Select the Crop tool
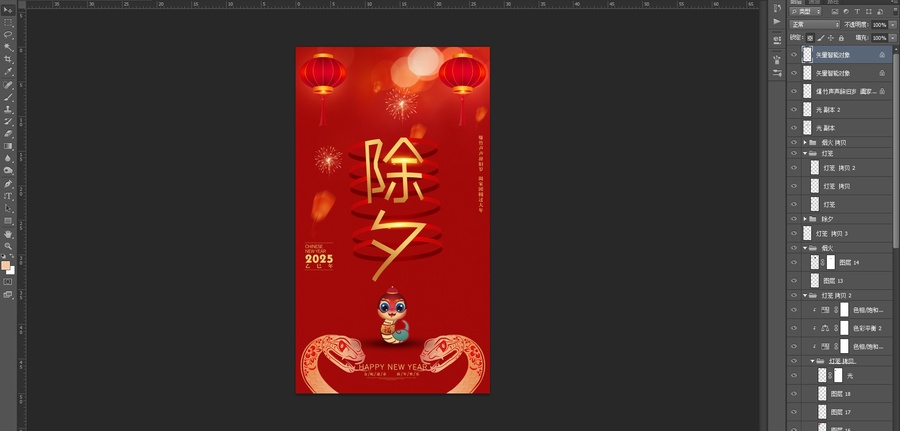This screenshot has width=900, height=431. (8, 59)
